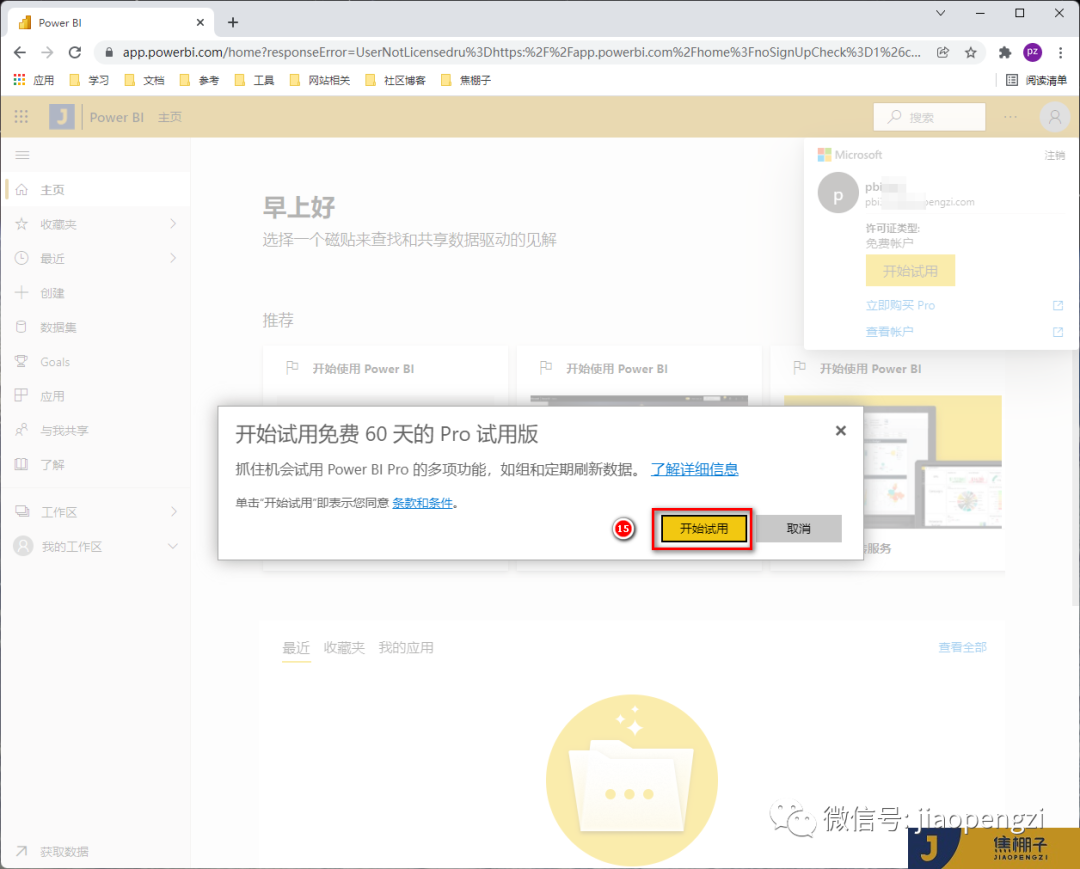This screenshot has width=1080, height=869.
Task: Open 工作区 in the sidebar
Action: tap(96, 512)
